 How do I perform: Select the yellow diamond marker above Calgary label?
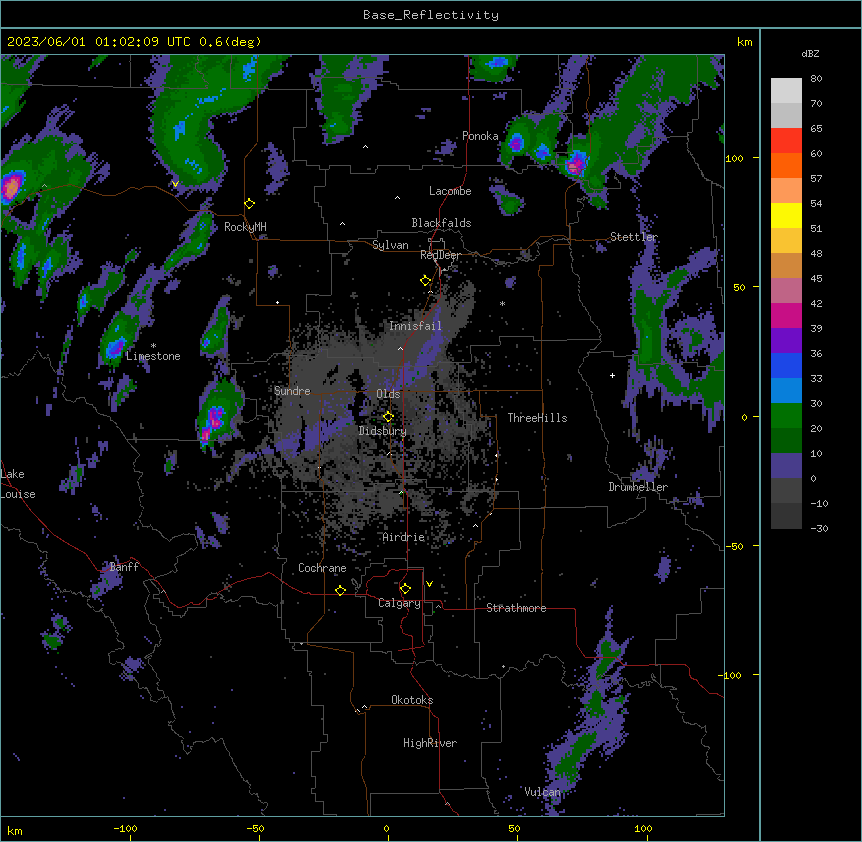pos(406,589)
